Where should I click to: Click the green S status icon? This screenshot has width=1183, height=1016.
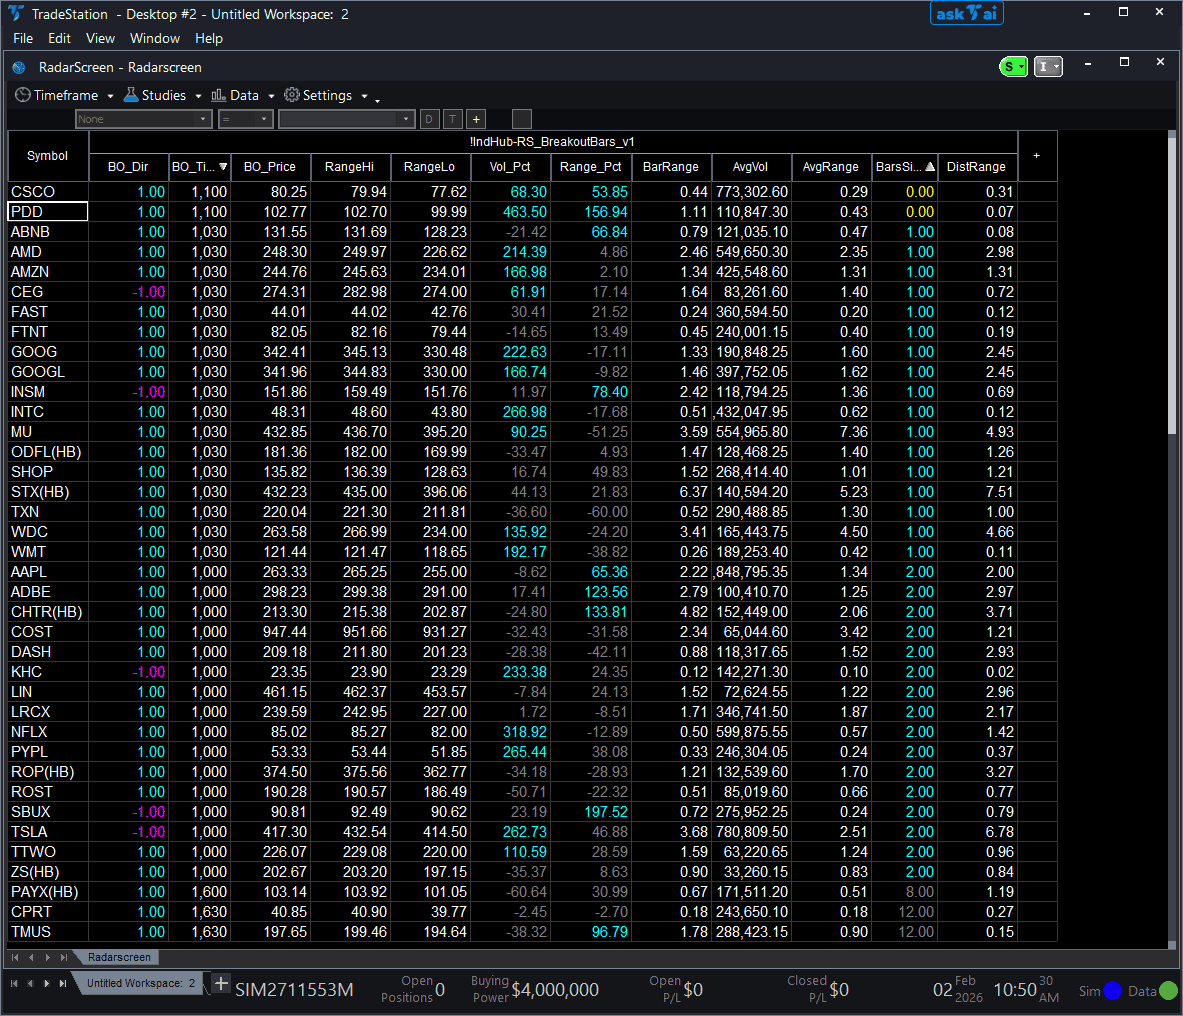tap(1013, 66)
